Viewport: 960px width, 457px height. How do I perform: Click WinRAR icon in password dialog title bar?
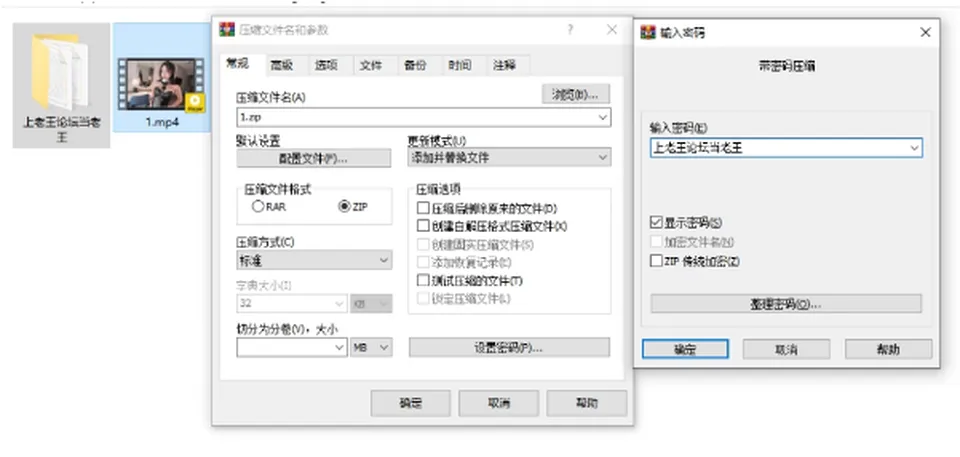tap(648, 32)
